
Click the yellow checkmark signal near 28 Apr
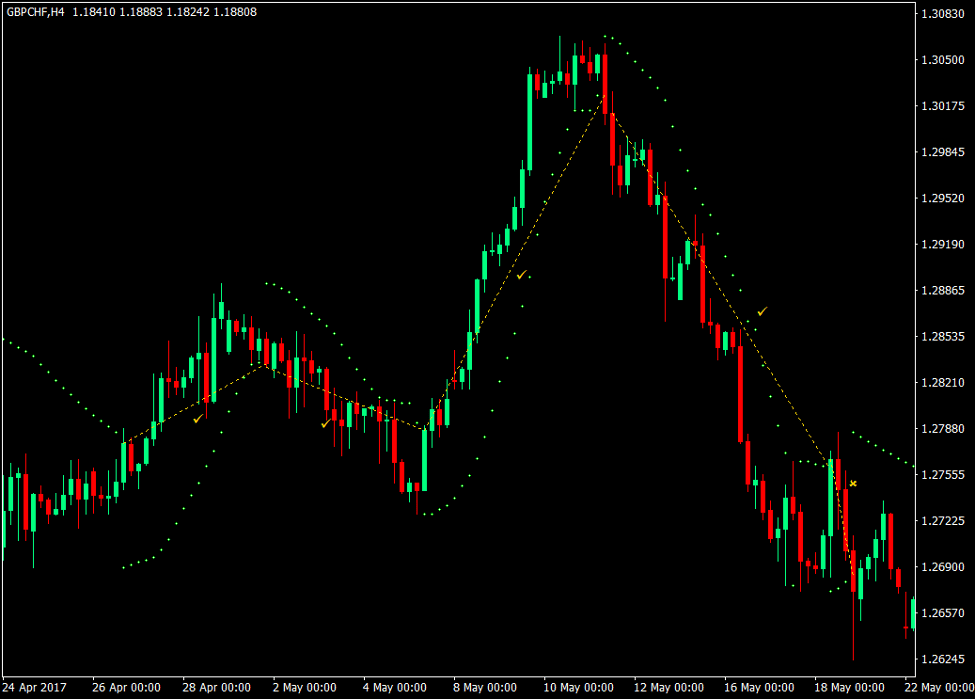tap(199, 419)
